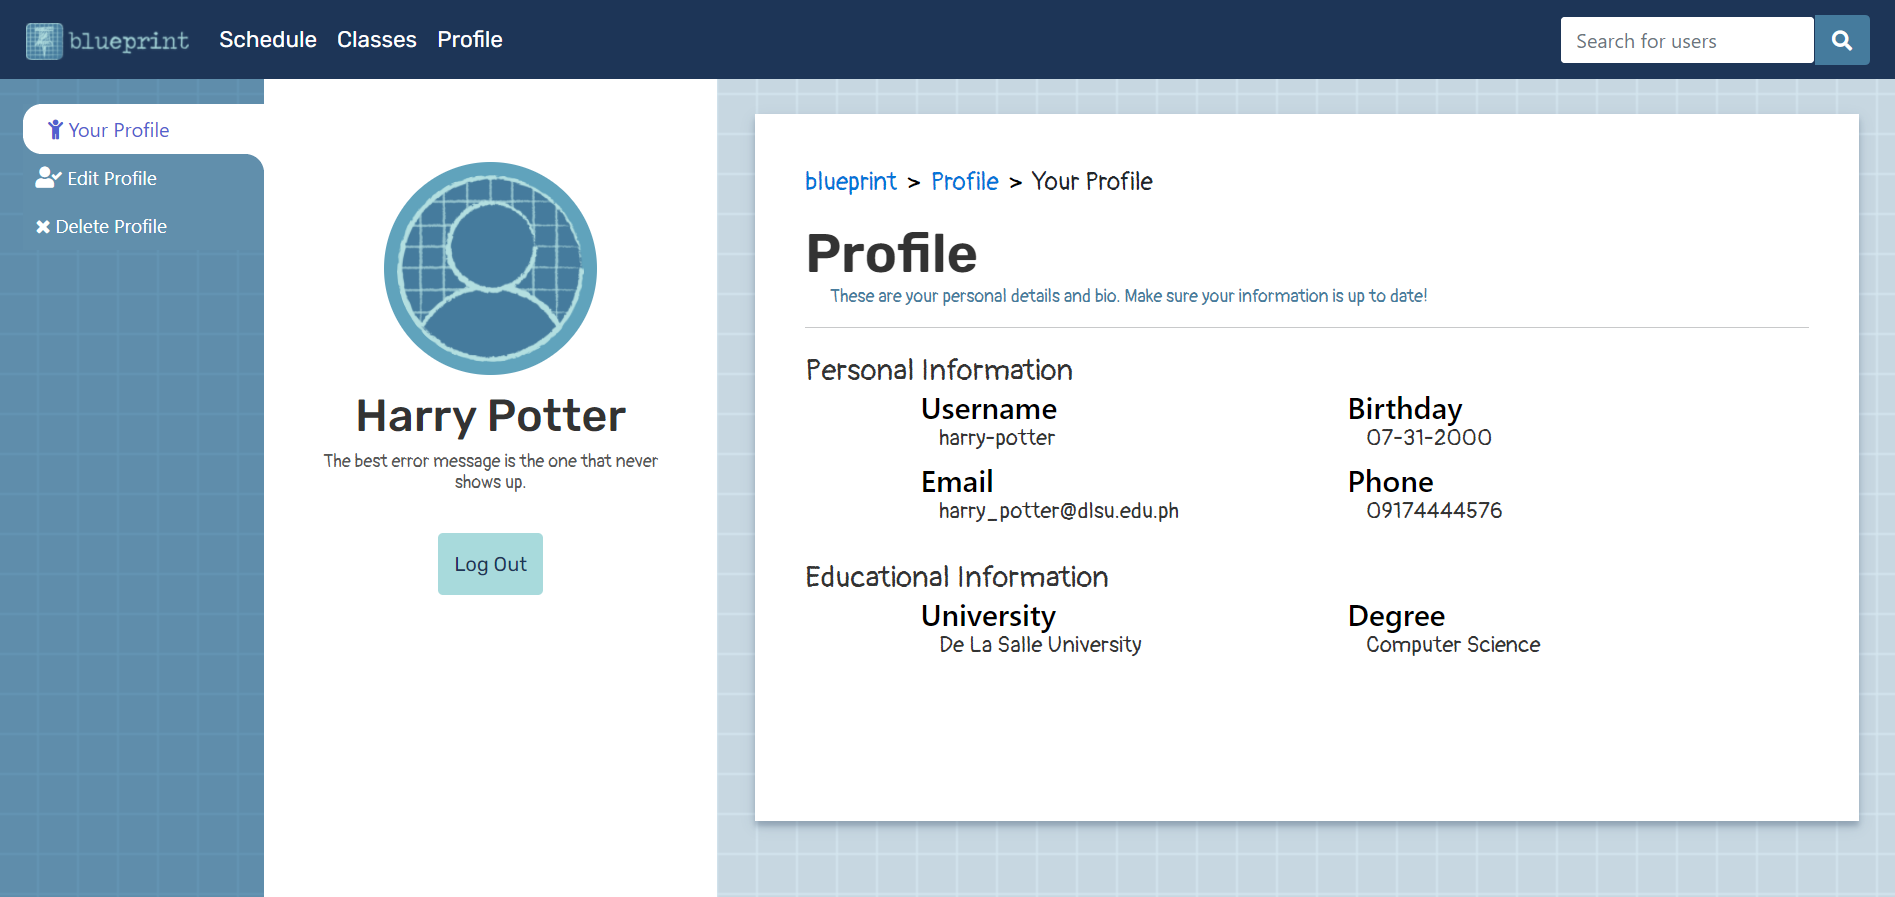The width and height of the screenshot is (1895, 897).
Task: Click the search magnifier button
Action: (x=1842, y=40)
